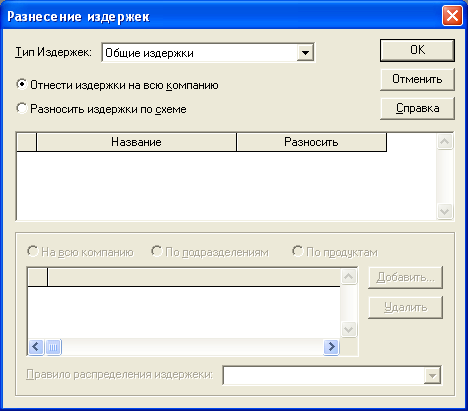Click lower table scroll down arrow
The height and width of the screenshot is (411, 468).
pos(349,330)
